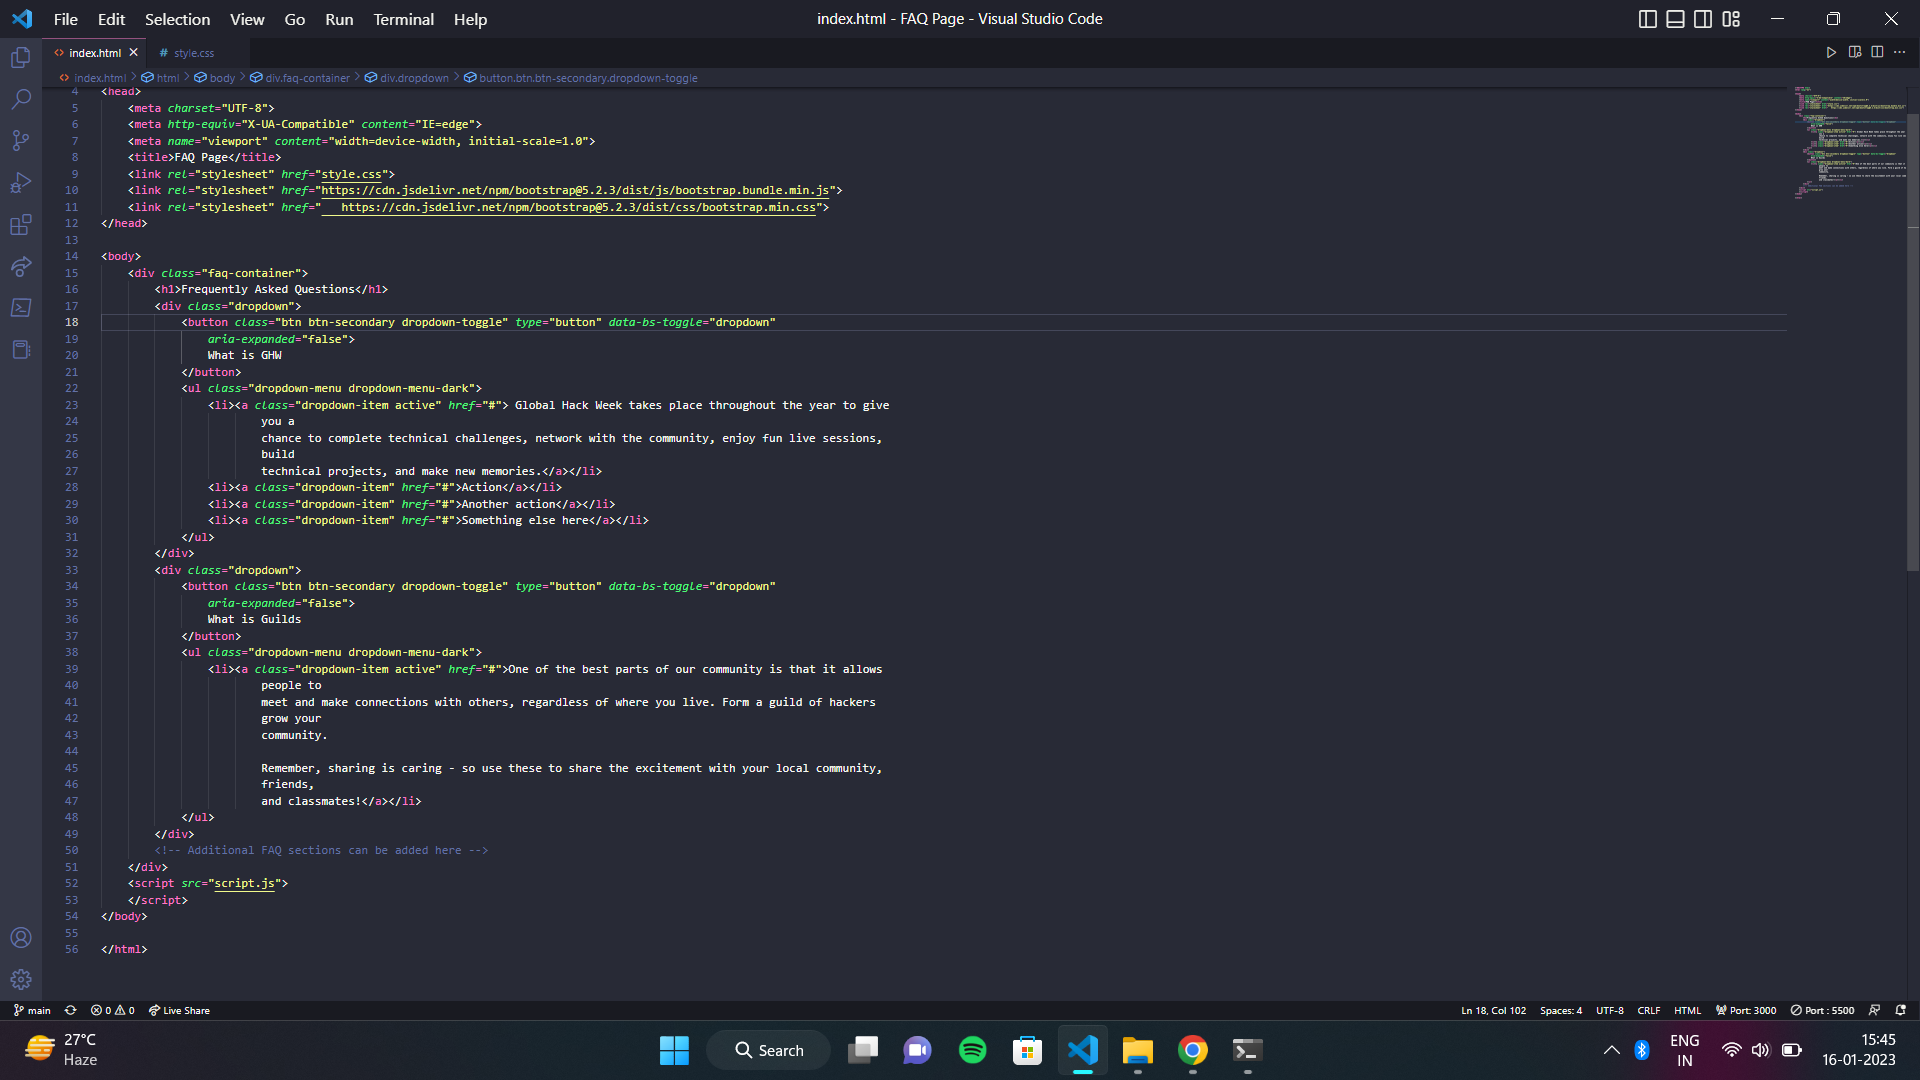Expand div.dropdown breadcrumb item
This screenshot has height=1080, width=1920.
click(x=414, y=78)
